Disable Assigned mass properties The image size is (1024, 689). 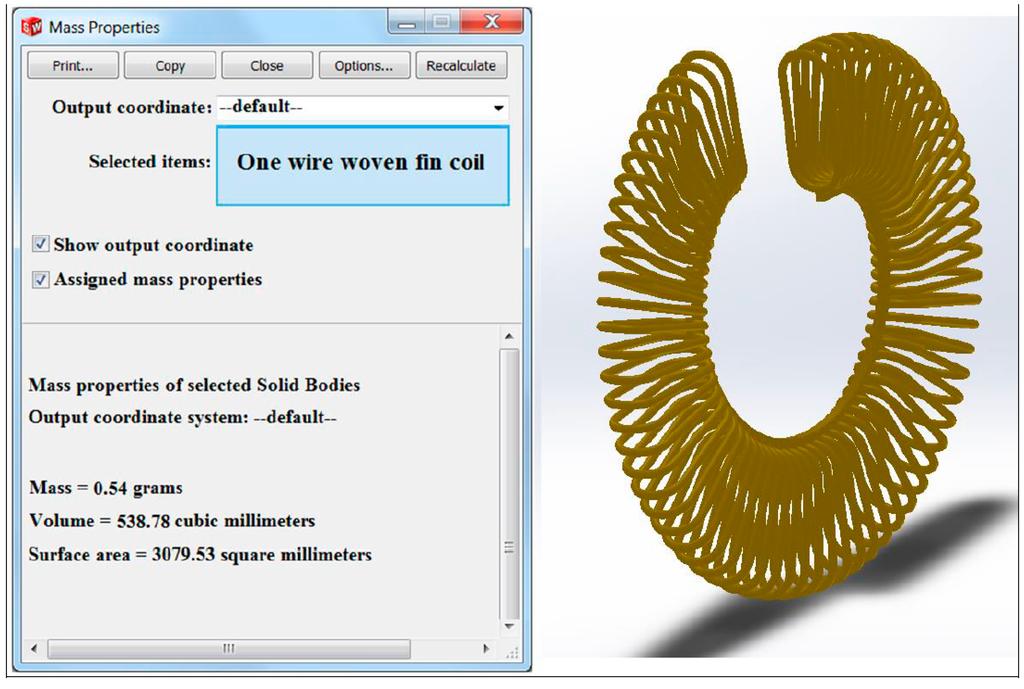pyautogui.click(x=41, y=279)
